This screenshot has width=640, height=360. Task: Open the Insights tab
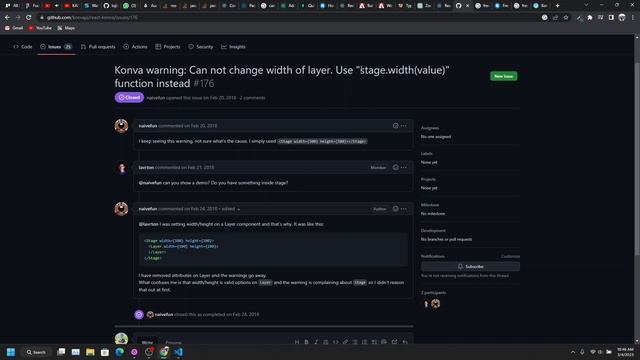click(x=233, y=47)
